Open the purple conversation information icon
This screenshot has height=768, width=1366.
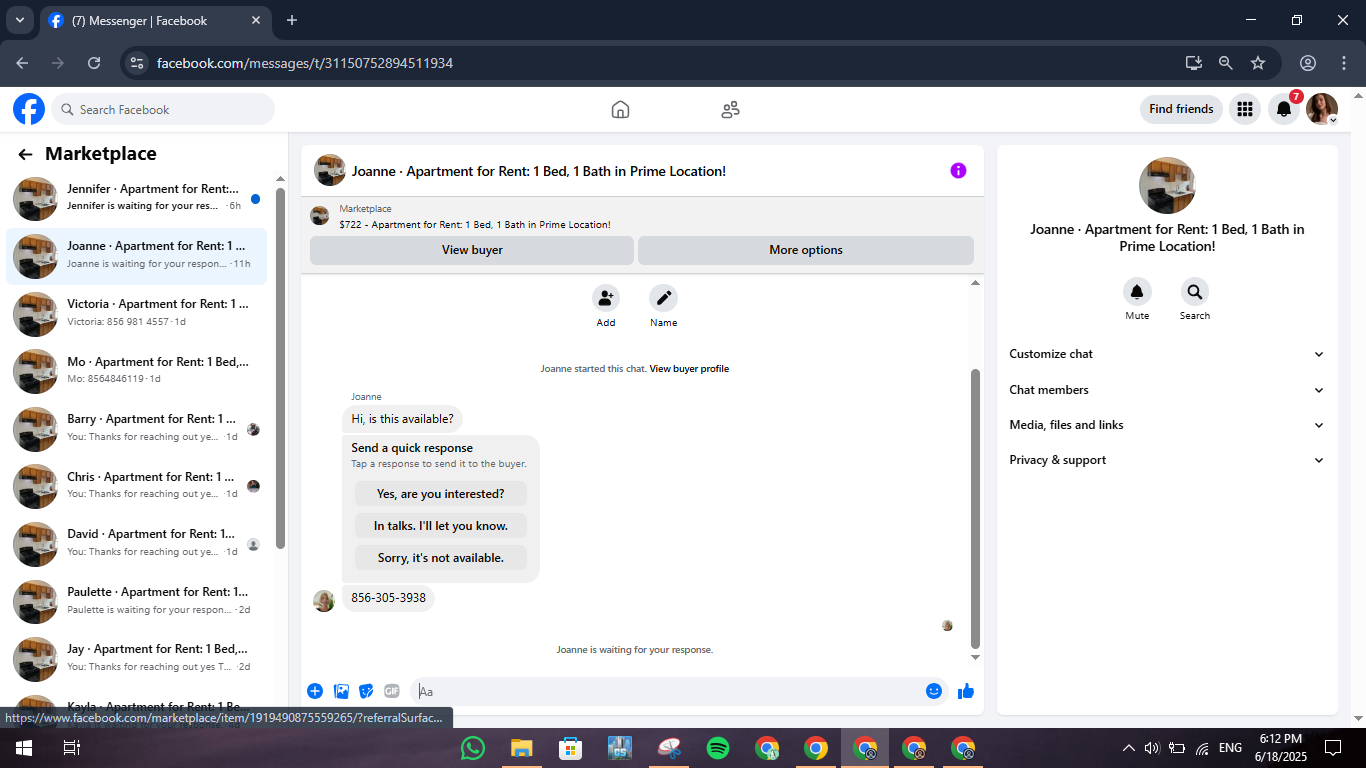[x=958, y=171]
